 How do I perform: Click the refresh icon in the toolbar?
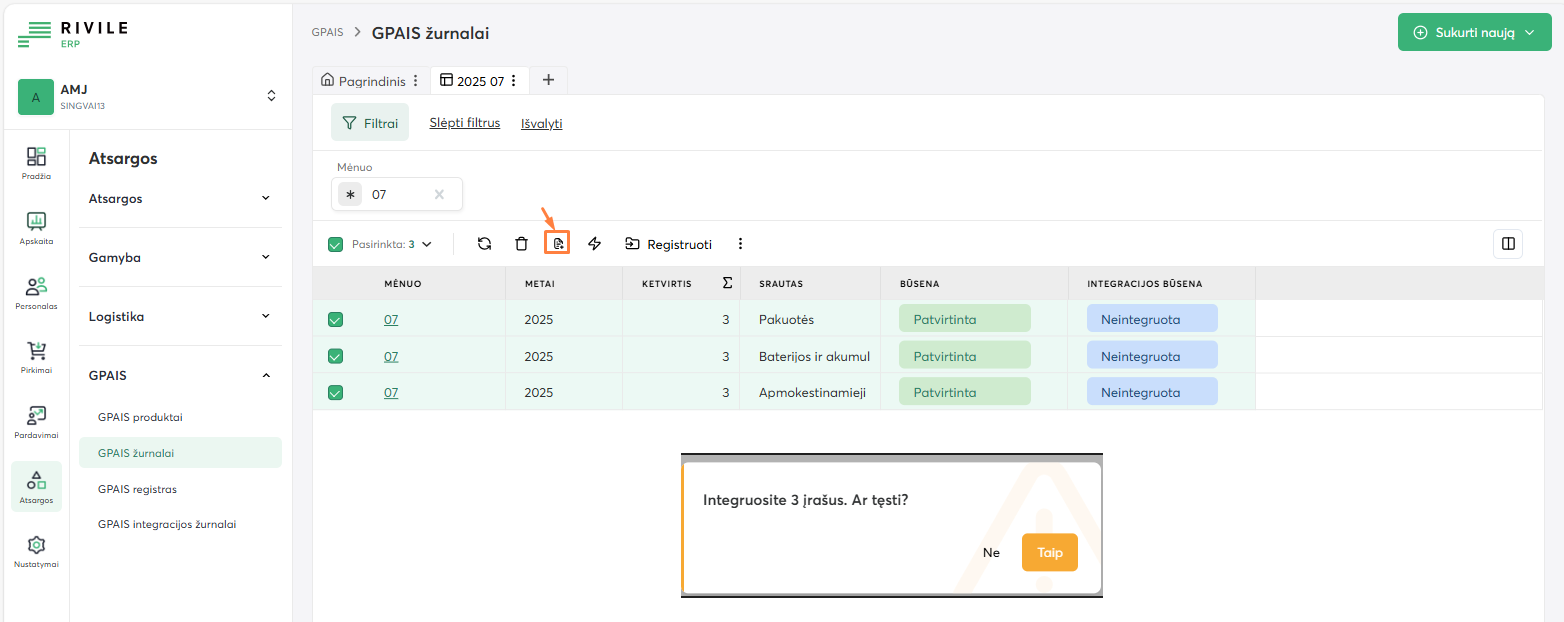pyautogui.click(x=484, y=243)
